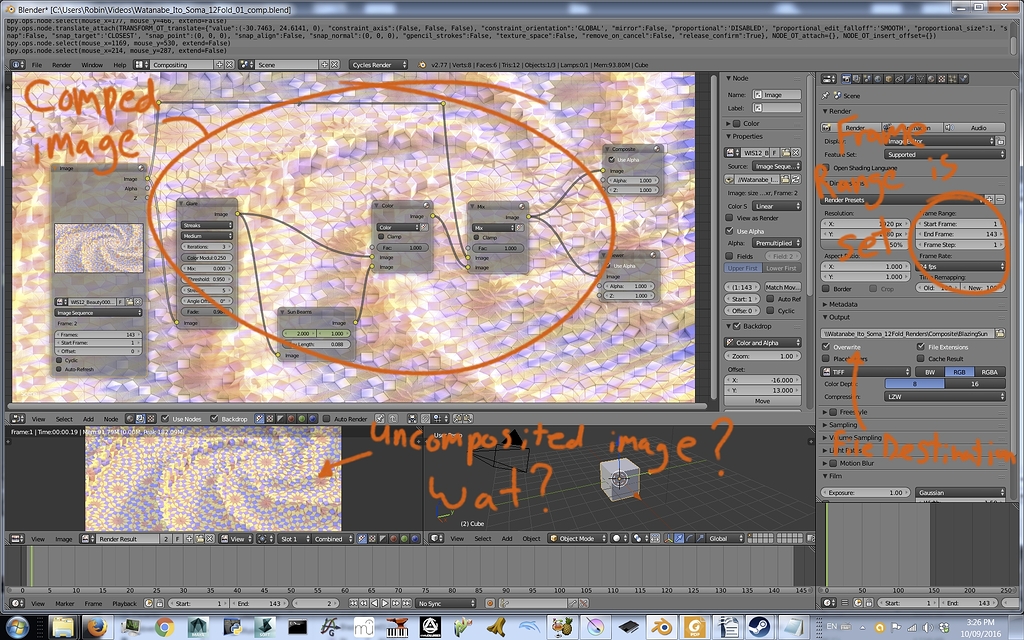The image size is (1024, 640).
Task: Unlink image datablock X in node Properties panel
Action: (796, 153)
